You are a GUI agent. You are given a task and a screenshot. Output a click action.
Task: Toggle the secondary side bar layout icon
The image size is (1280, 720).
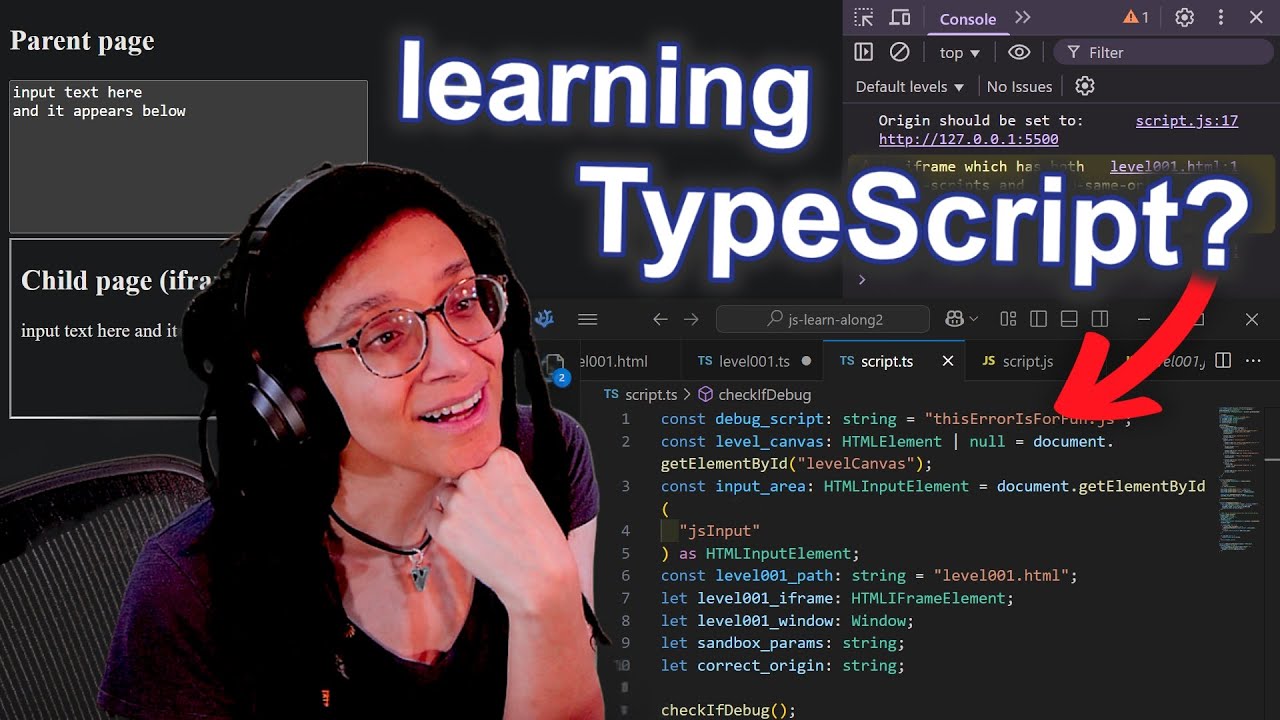(1100, 319)
